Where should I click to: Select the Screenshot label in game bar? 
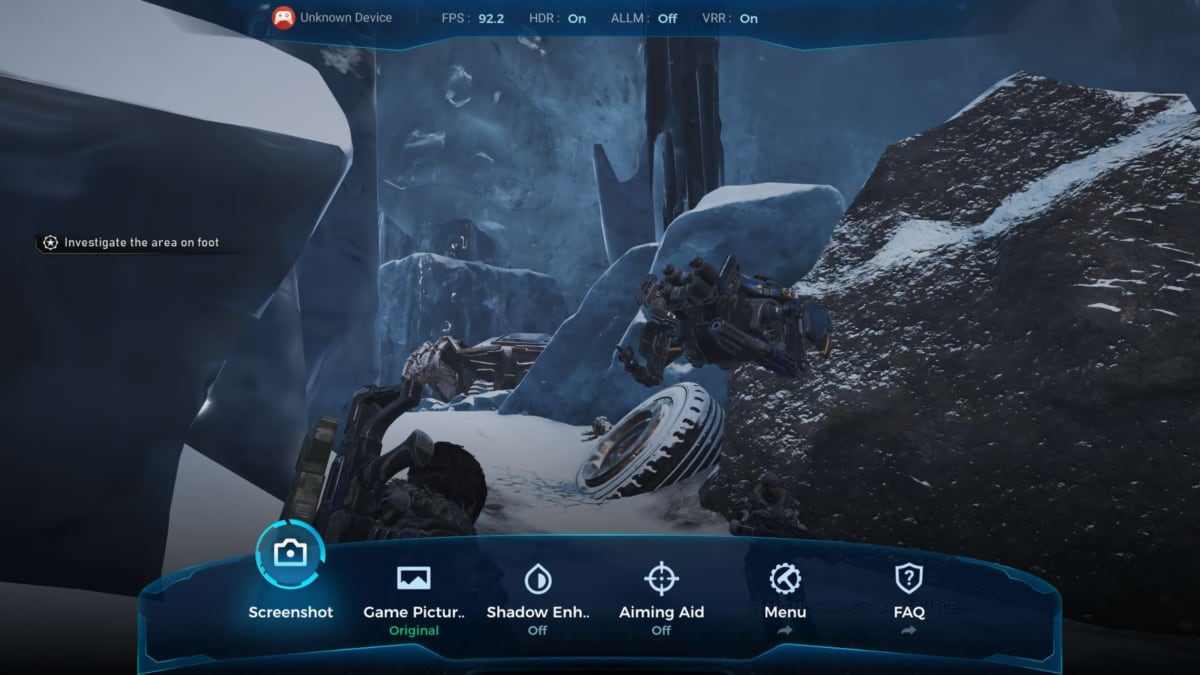point(290,612)
